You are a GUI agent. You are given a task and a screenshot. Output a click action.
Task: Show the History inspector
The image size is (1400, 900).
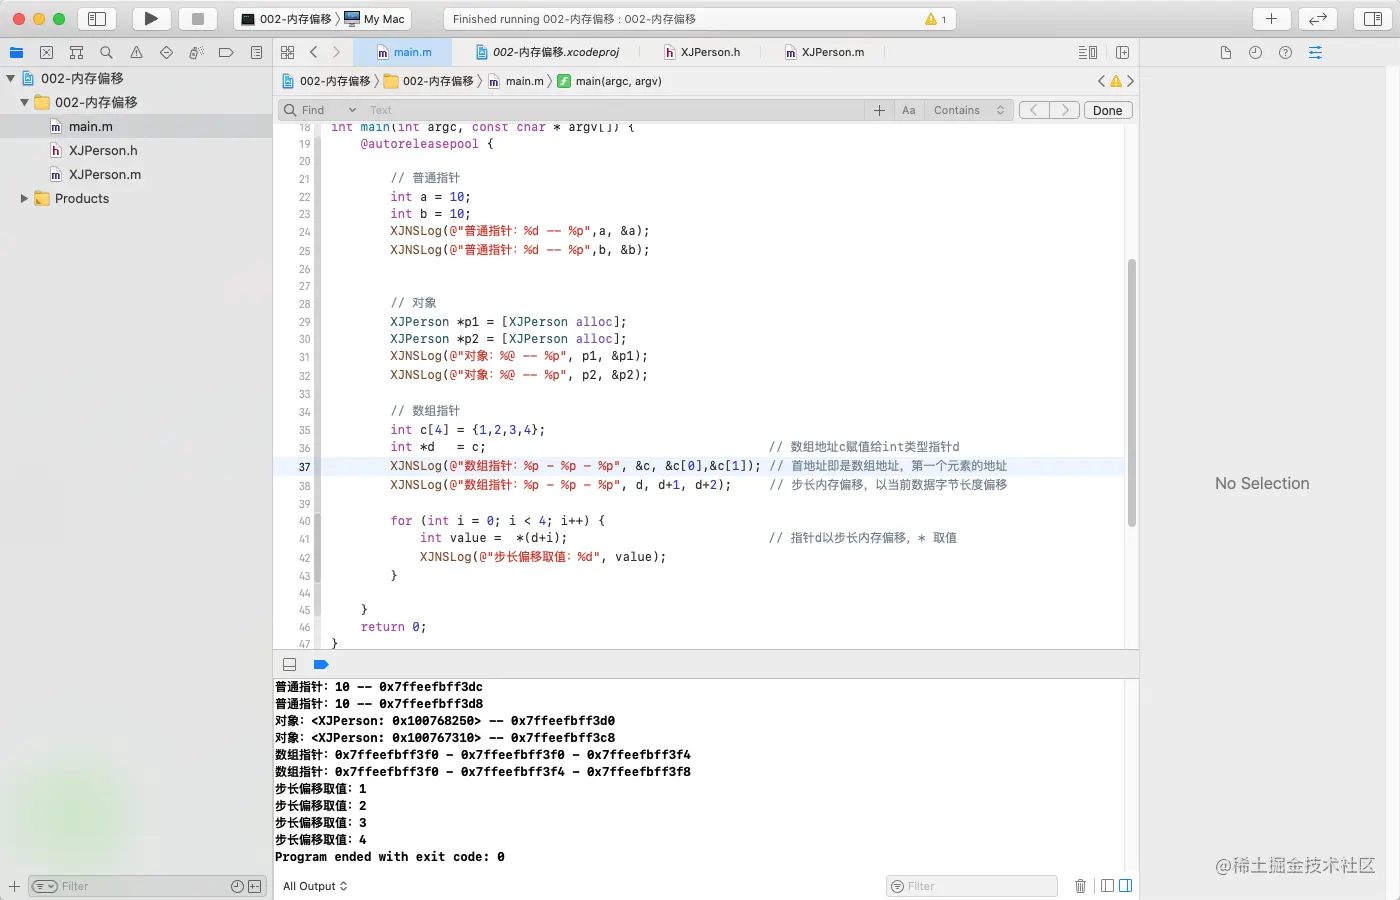click(1255, 53)
